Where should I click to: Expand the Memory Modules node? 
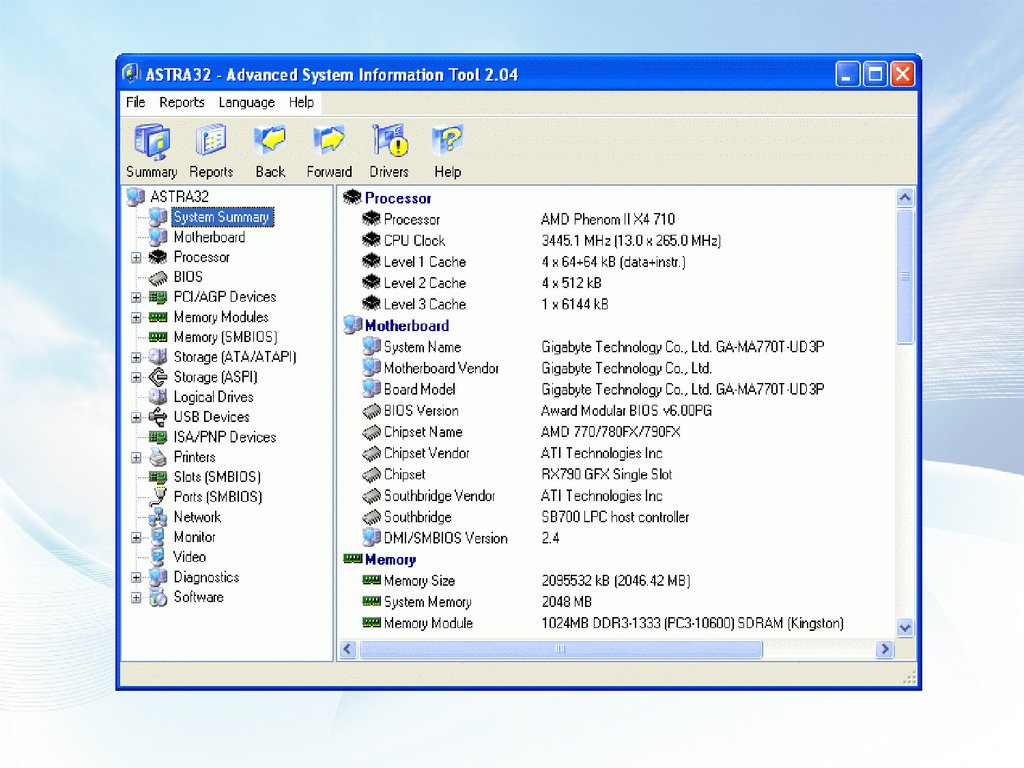pos(136,318)
